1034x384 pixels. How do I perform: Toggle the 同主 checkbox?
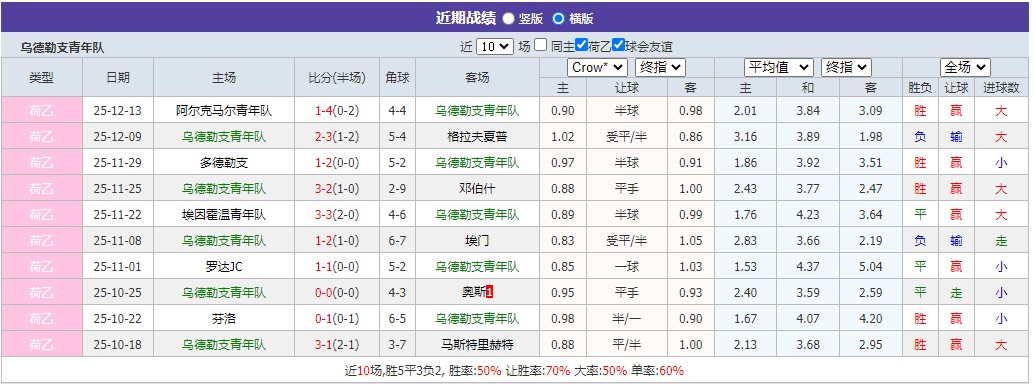pos(541,45)
